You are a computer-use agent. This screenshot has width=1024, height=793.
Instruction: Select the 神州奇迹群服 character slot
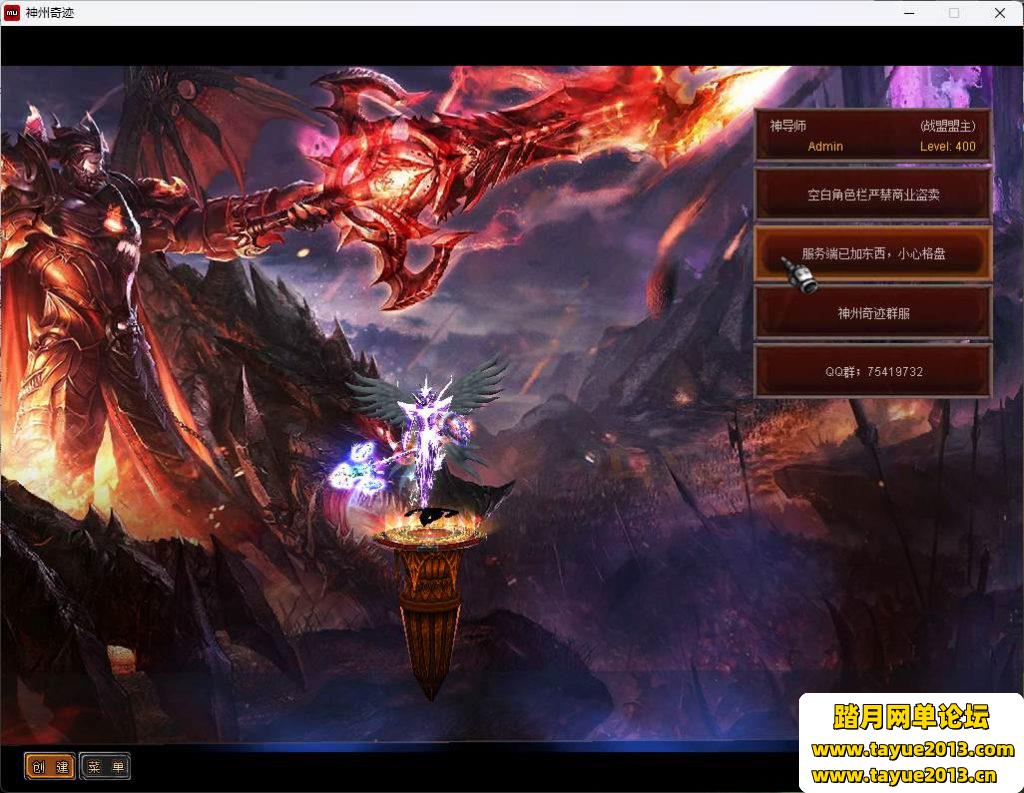click(x=873, y=313)
